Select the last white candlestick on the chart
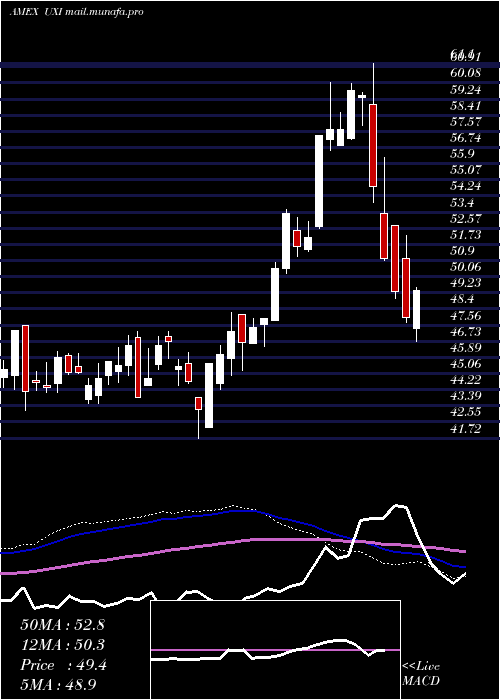Viewport: 500px width, 700px height. click(417, 315)
